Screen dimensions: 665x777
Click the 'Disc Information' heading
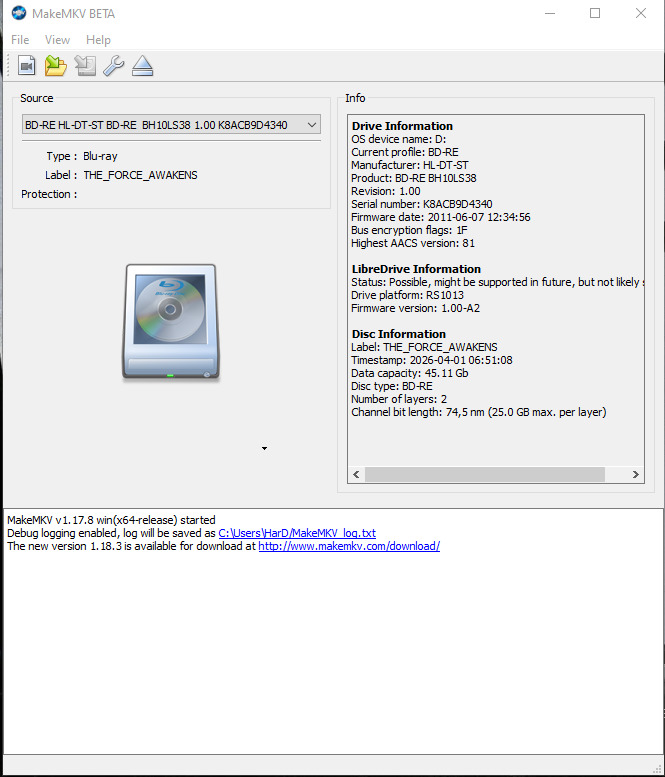(x=398, y=334)
